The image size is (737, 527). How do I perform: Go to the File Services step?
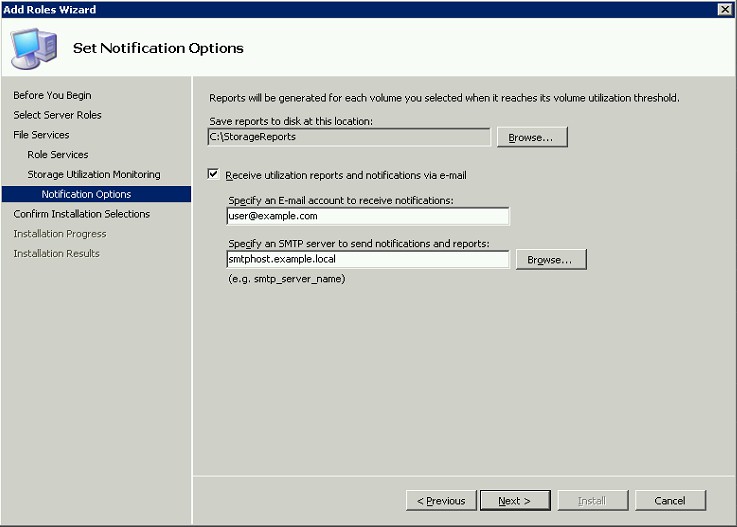coord(41,134)
